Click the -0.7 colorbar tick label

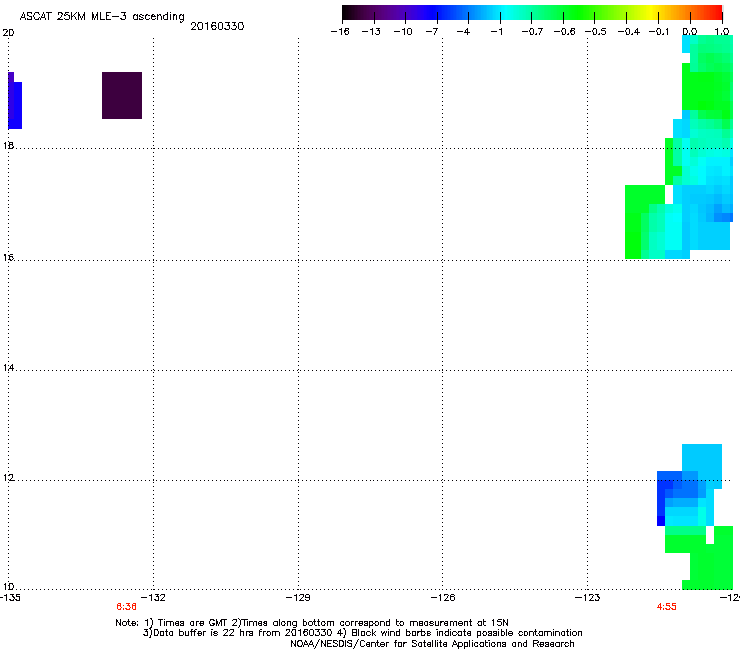[532, 32]
